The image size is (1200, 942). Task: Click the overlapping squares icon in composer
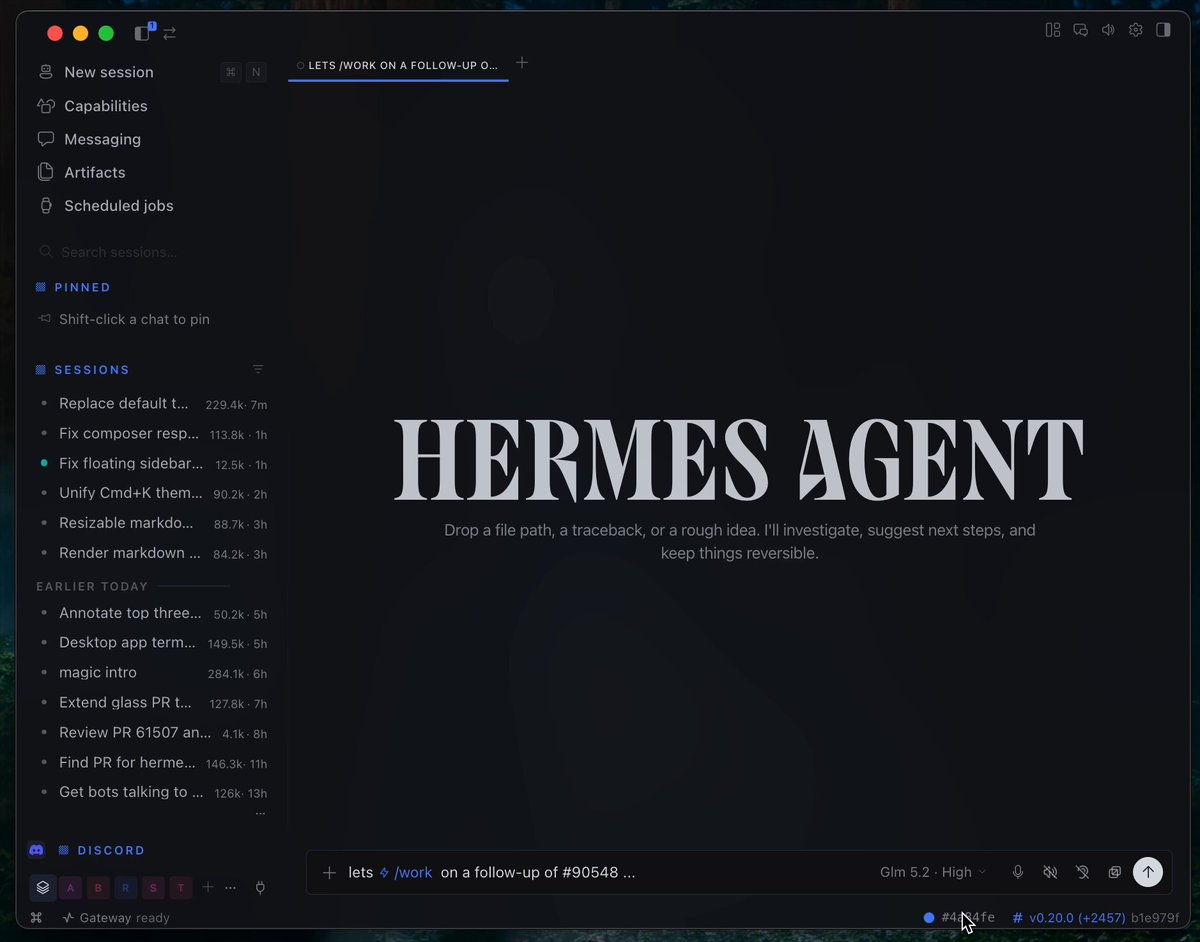pos(1114,872)
